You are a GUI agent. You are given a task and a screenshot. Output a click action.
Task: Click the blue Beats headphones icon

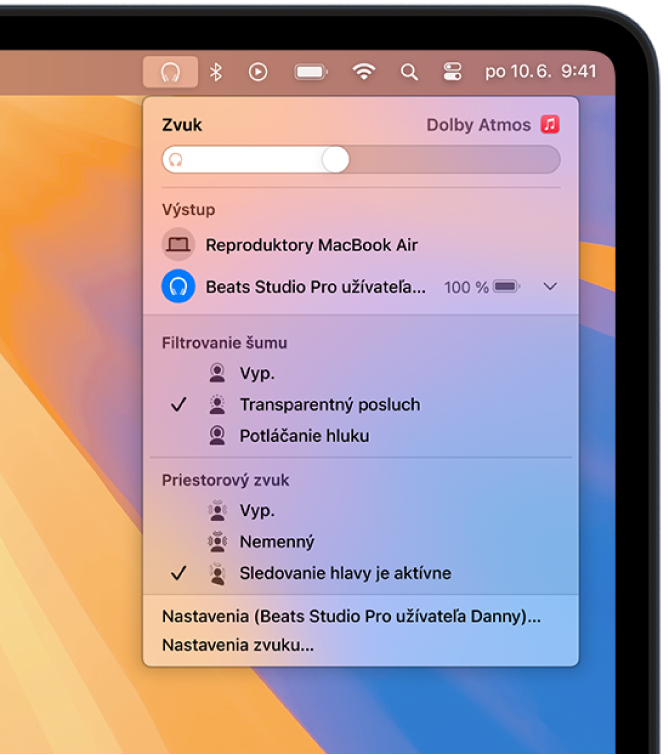tap(178, 286)
